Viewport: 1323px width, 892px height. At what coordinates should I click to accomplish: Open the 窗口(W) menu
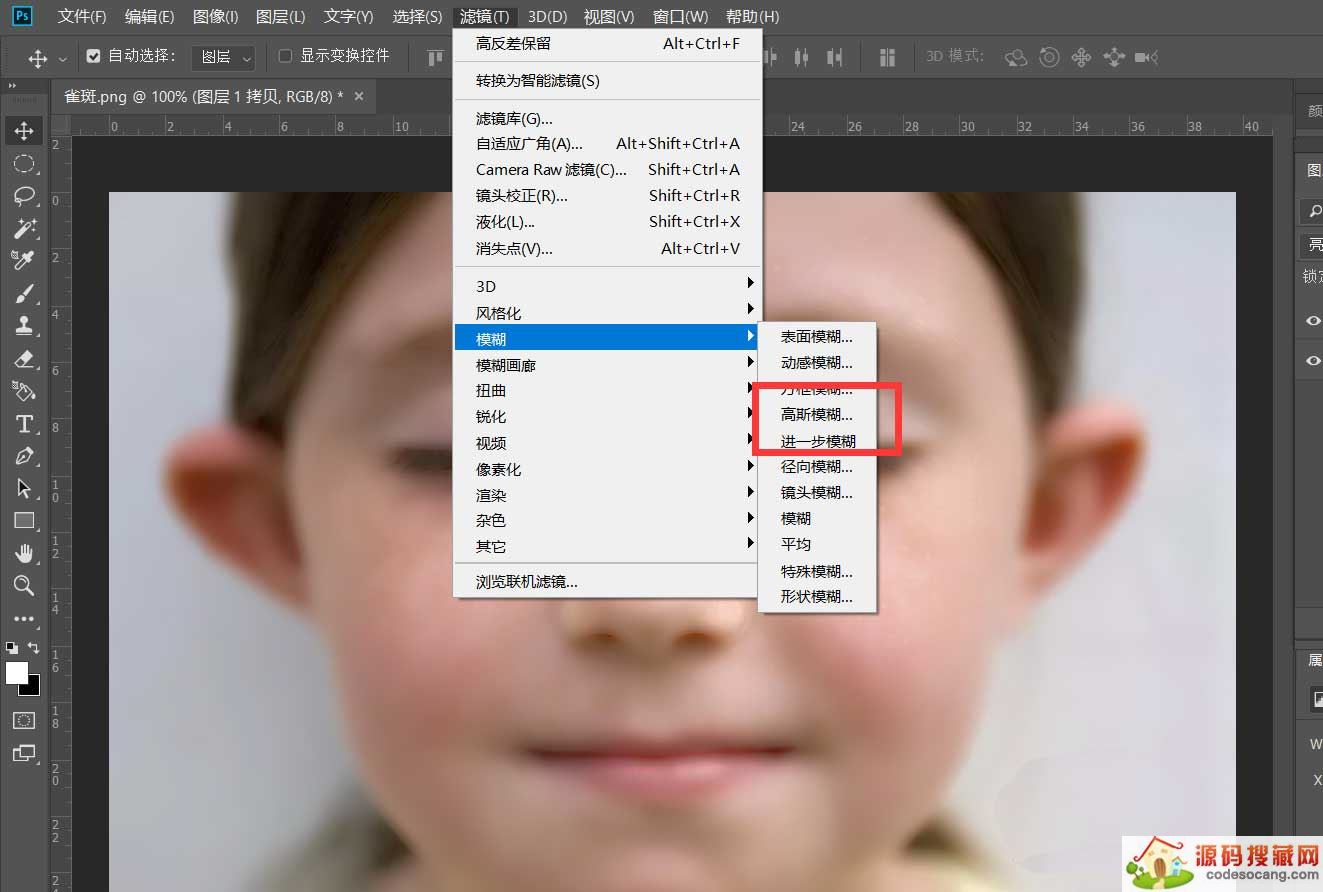pos(680,17)
